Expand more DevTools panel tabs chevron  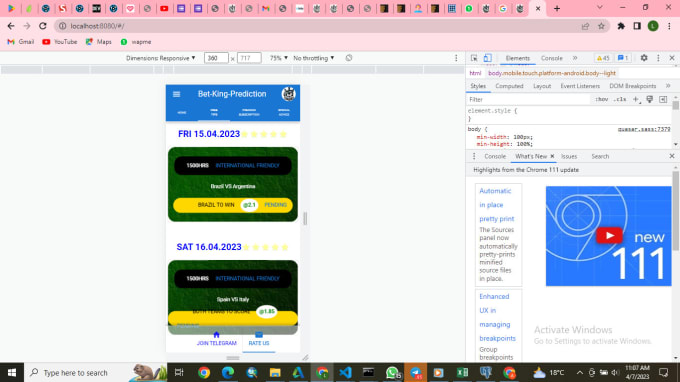(575, 58)
